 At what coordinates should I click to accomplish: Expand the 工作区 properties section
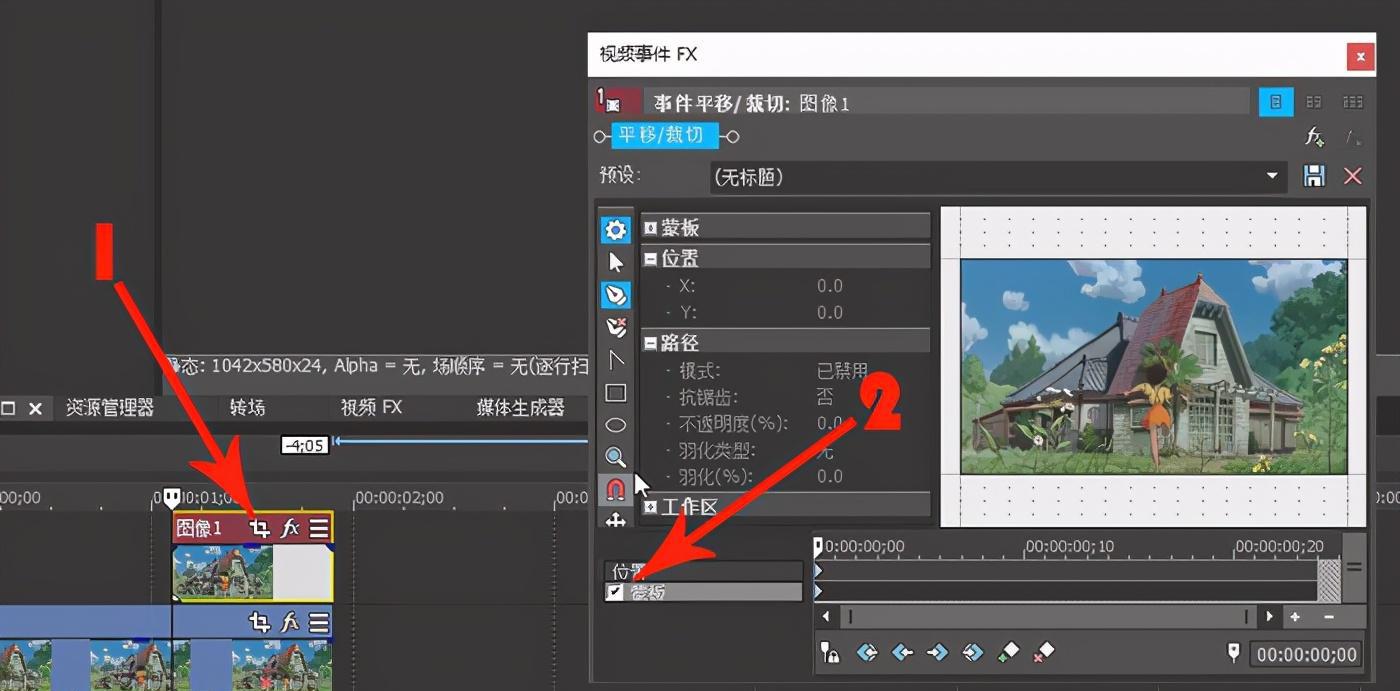coord(650,507)
